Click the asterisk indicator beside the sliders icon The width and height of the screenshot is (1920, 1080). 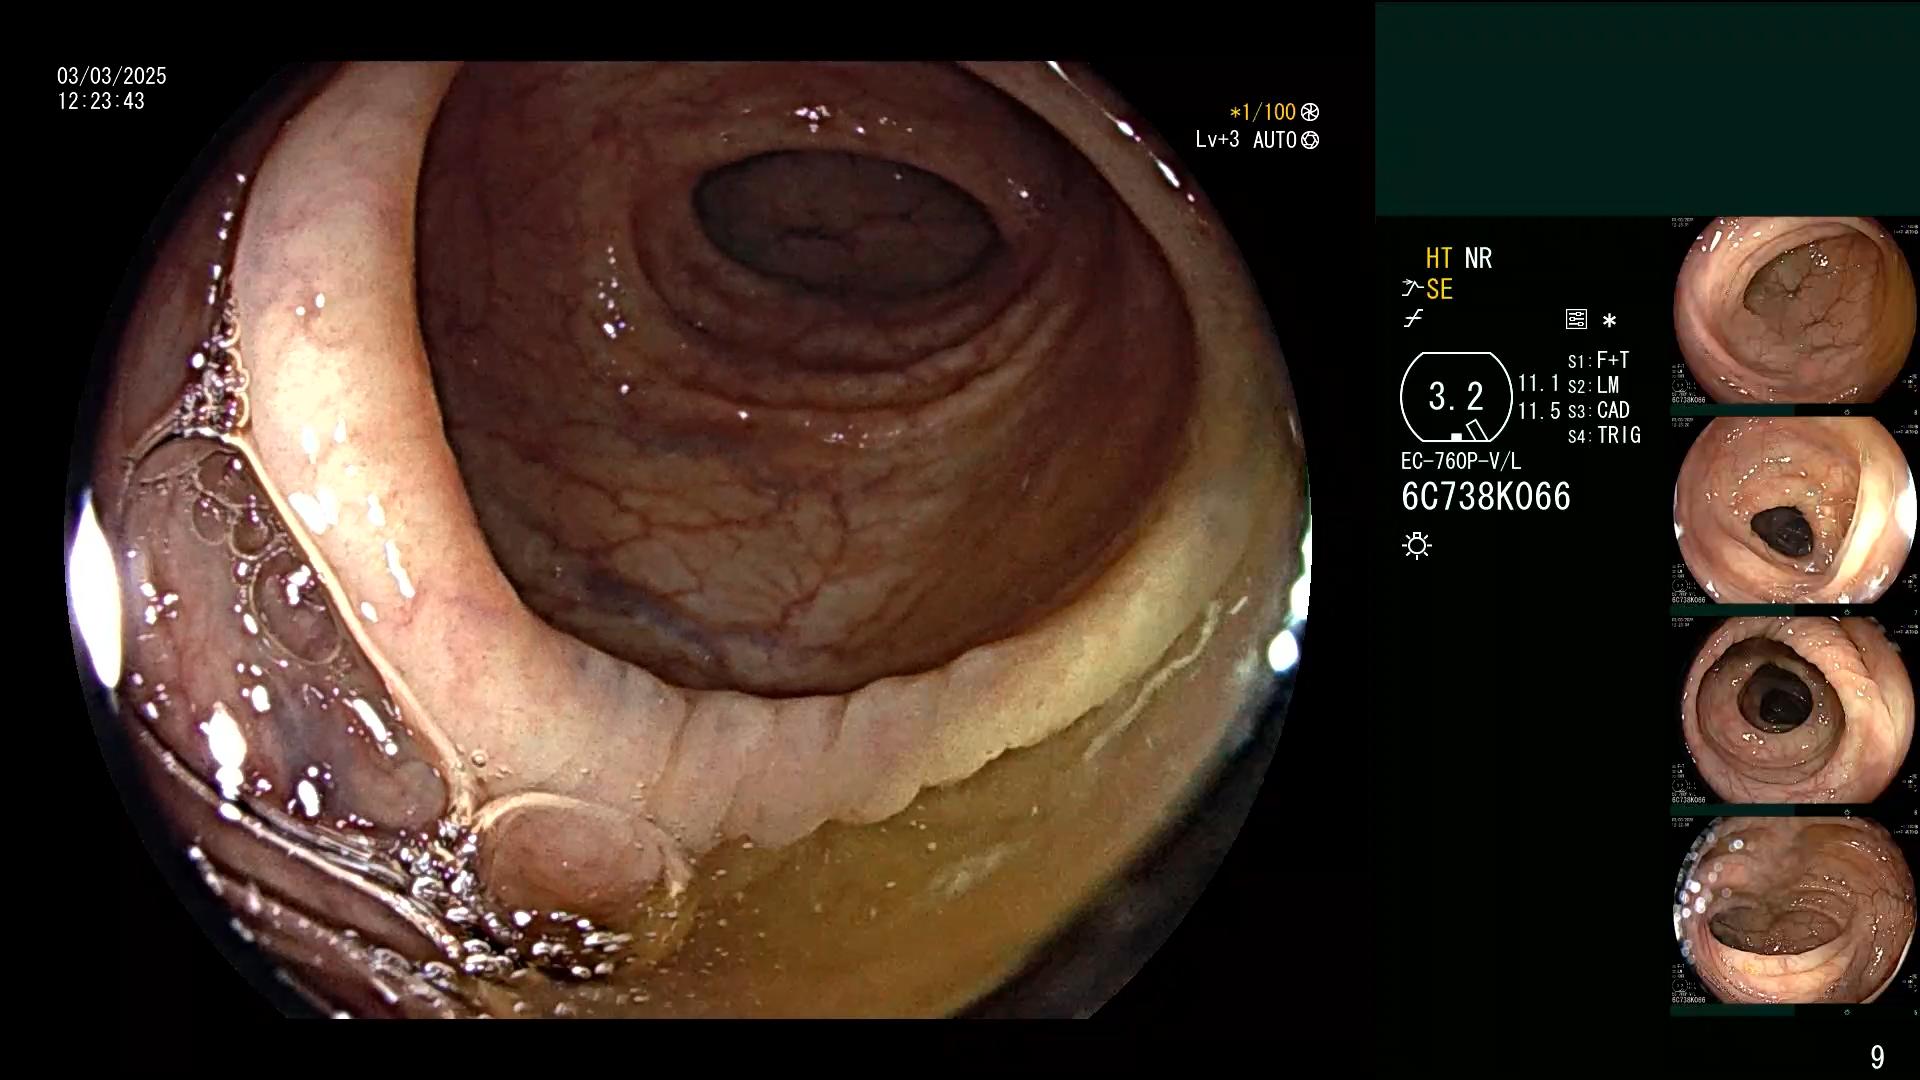pos(1609,321)
